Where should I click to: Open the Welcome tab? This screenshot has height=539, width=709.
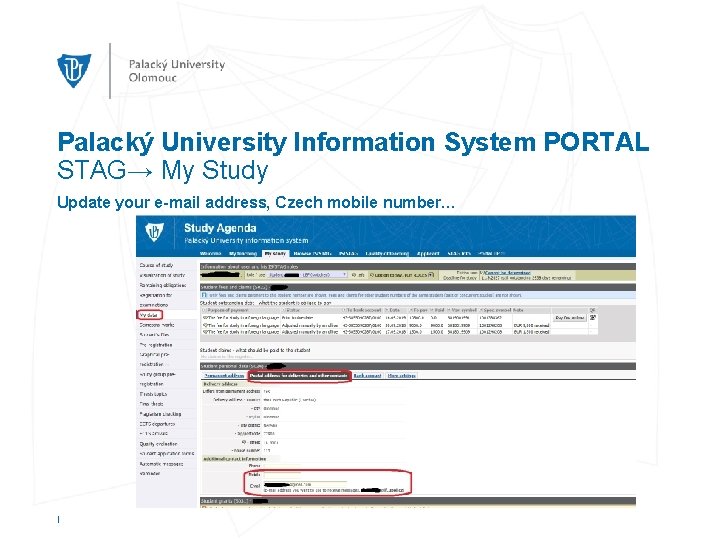point(211,254)
